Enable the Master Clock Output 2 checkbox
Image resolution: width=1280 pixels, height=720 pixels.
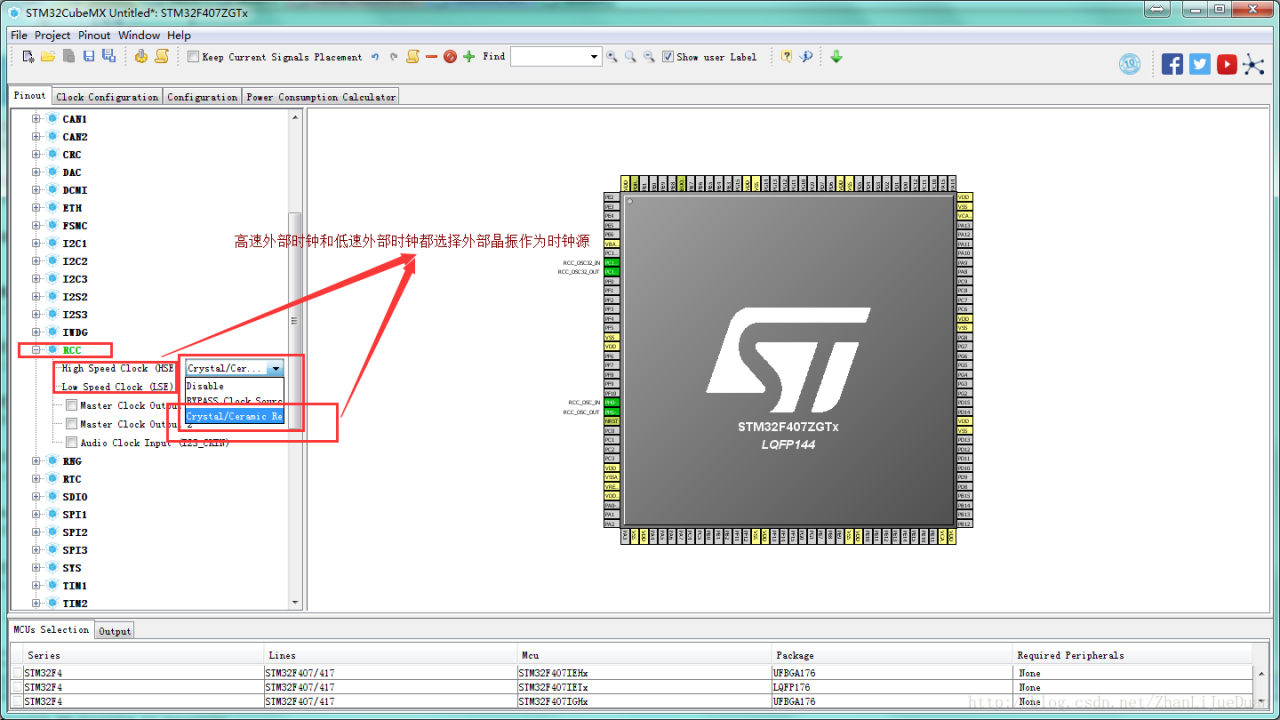click(72, 424)
